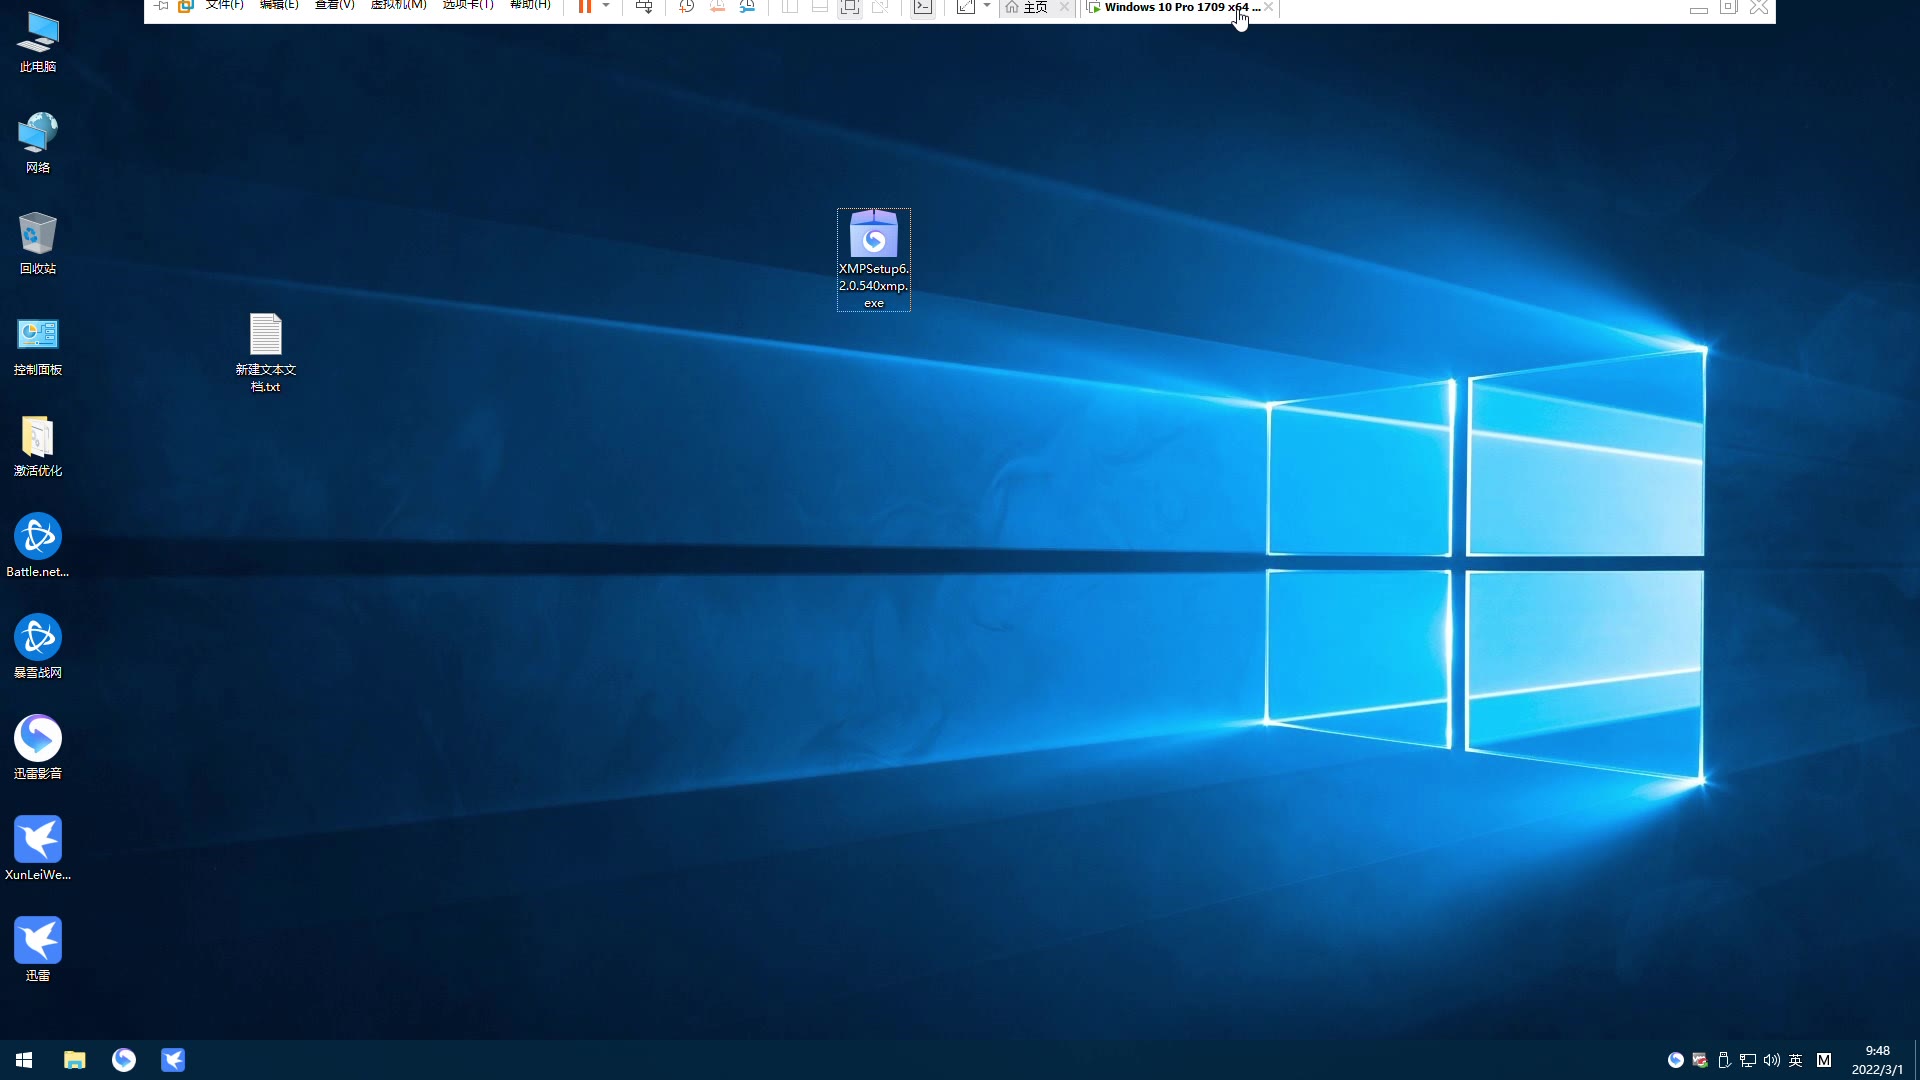1920x1080 pixels.
Task: Click the Send Ctrl+Alt+Del icon
Action: (x=644, y=7)
